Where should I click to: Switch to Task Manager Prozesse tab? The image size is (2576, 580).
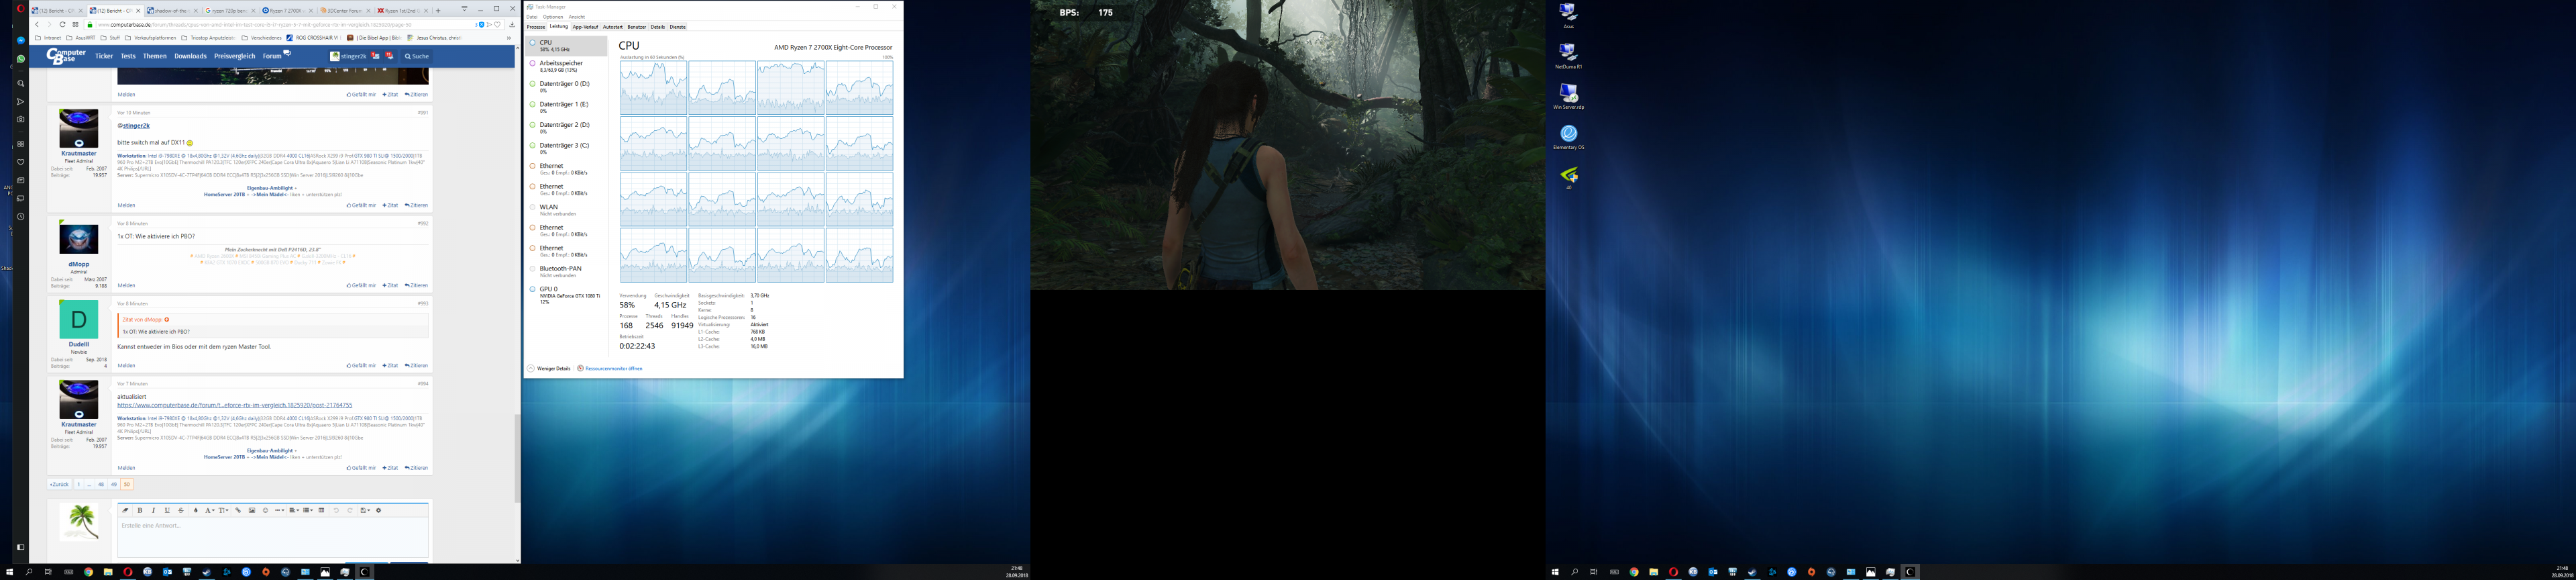536,27
